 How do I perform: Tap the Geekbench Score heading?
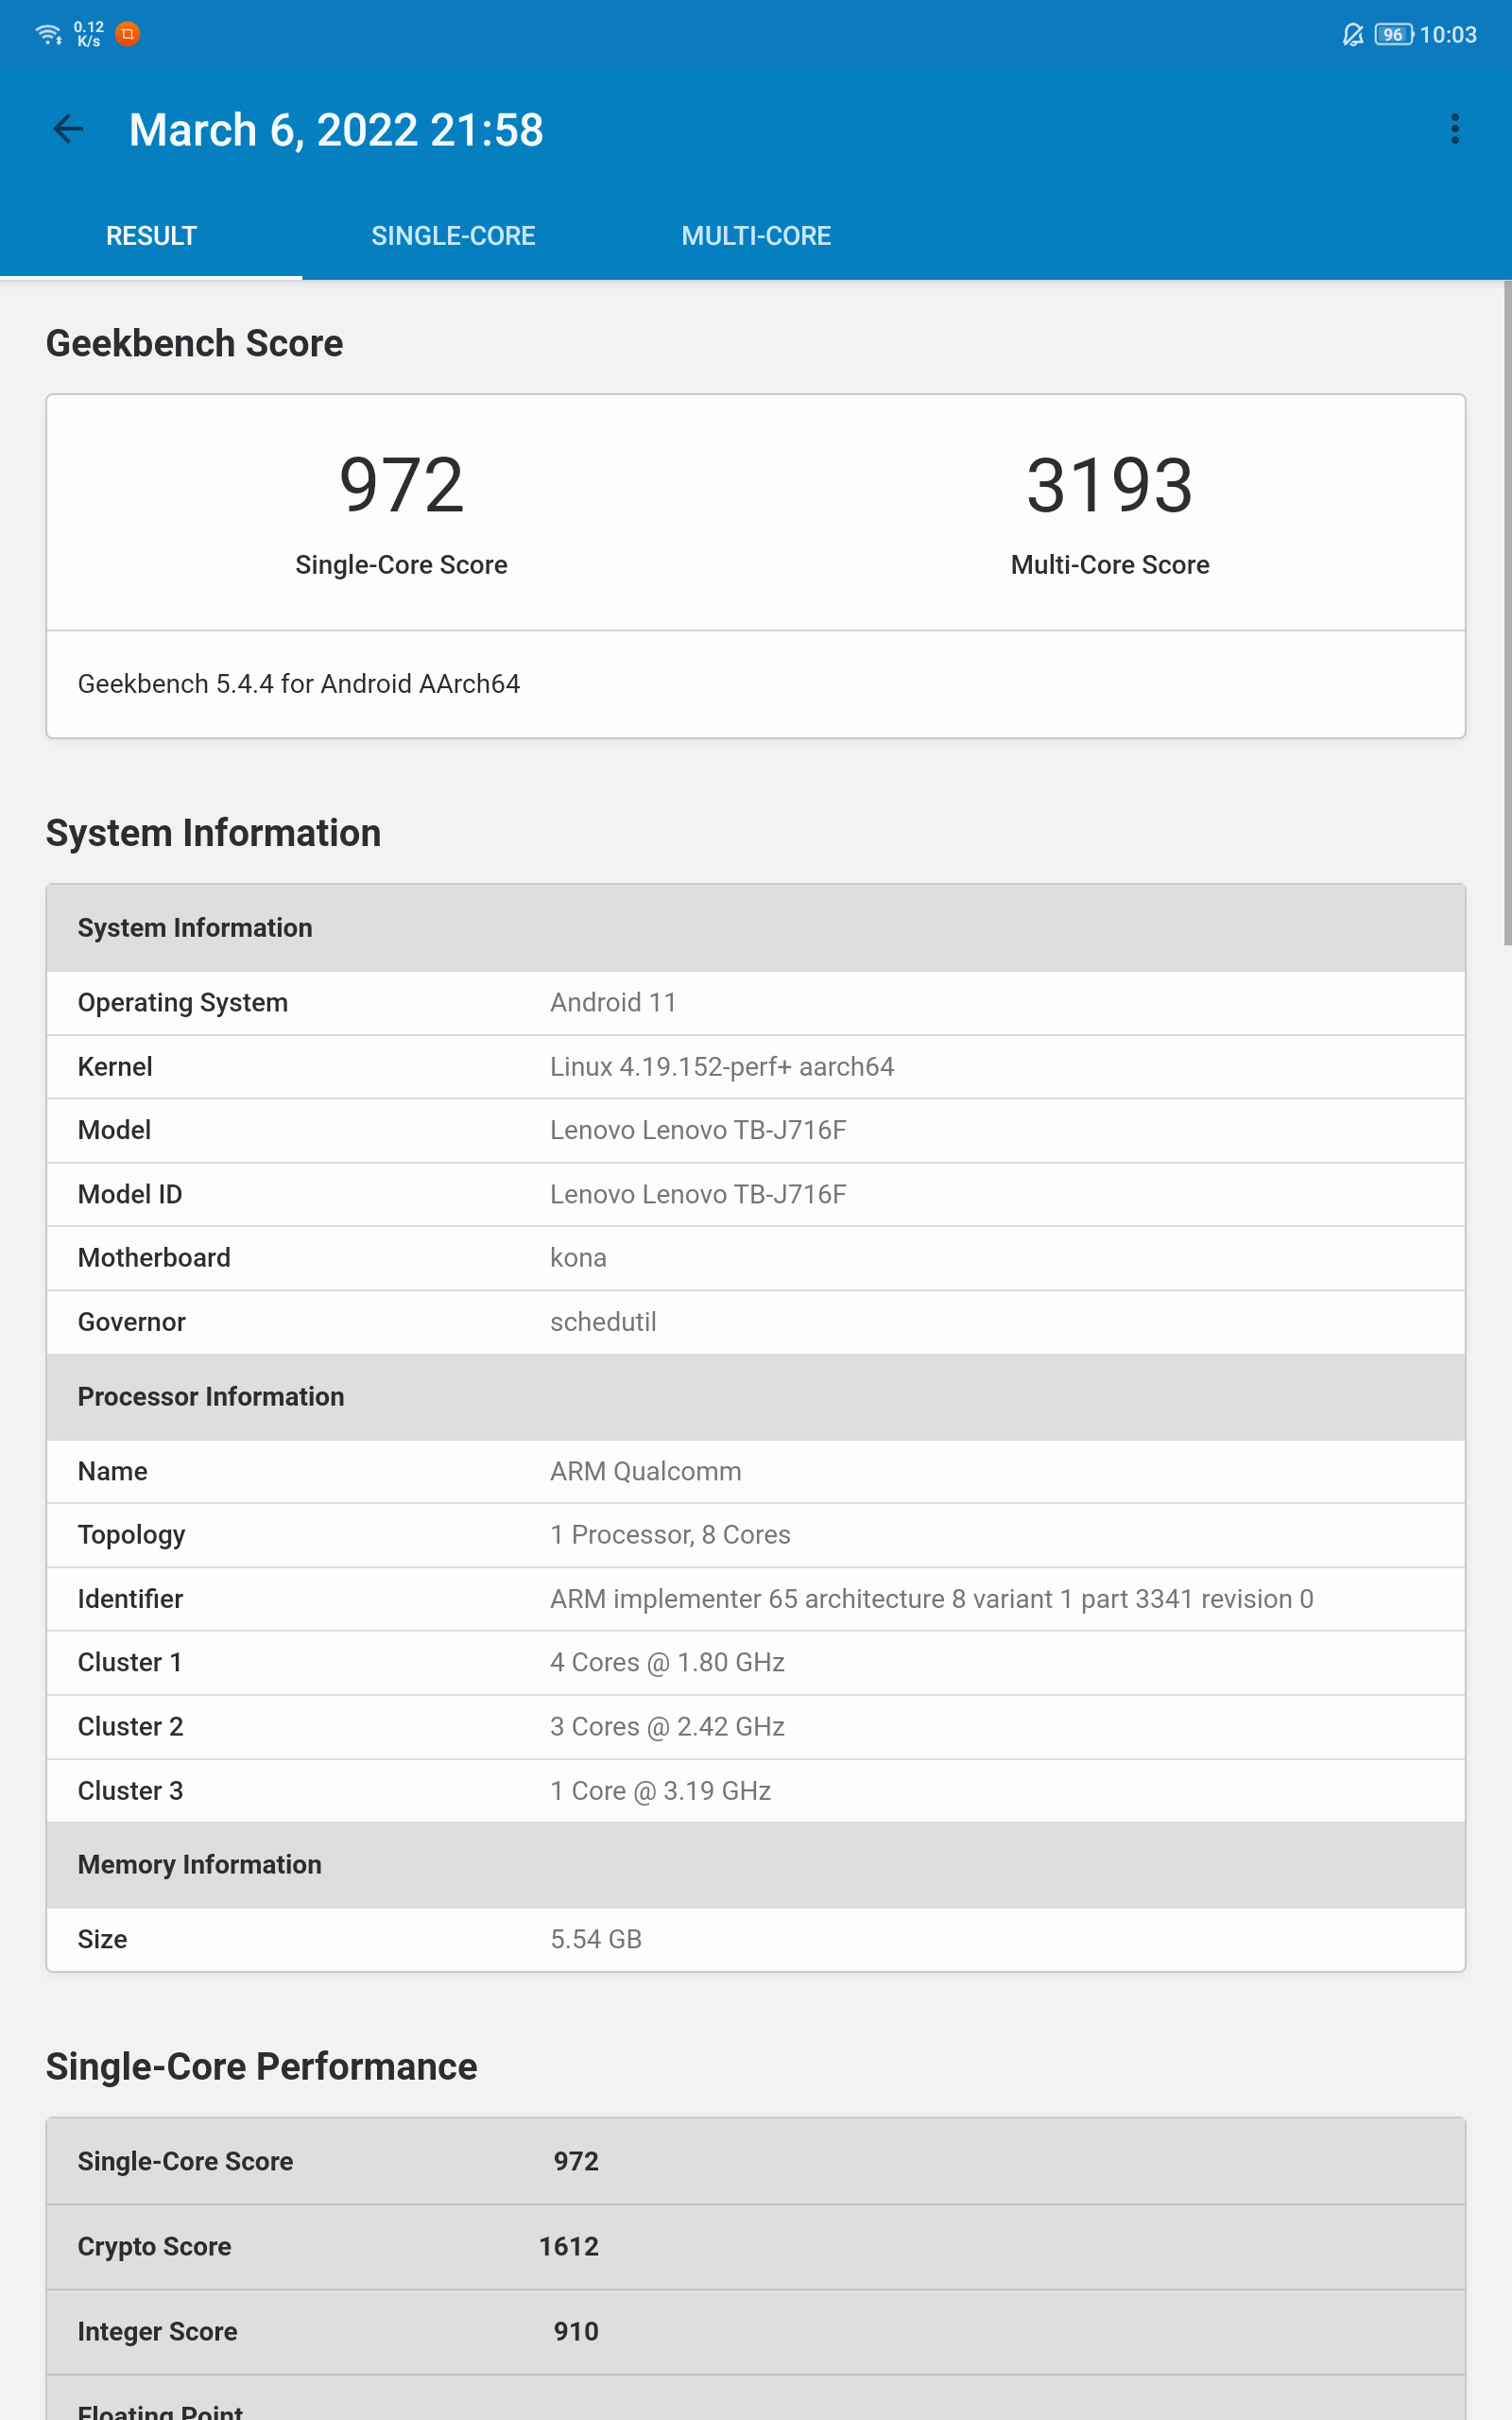click(194, 343)
